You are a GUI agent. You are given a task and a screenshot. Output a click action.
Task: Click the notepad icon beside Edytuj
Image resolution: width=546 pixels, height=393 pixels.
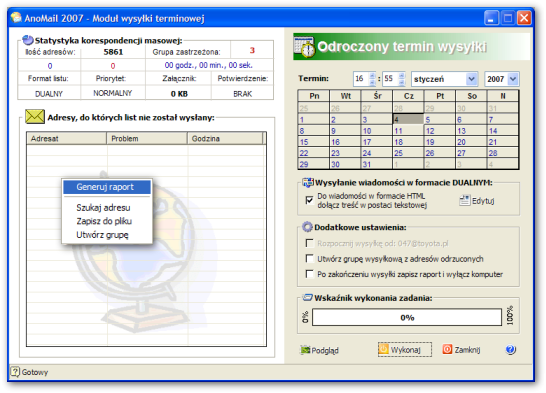coord(465,200)
